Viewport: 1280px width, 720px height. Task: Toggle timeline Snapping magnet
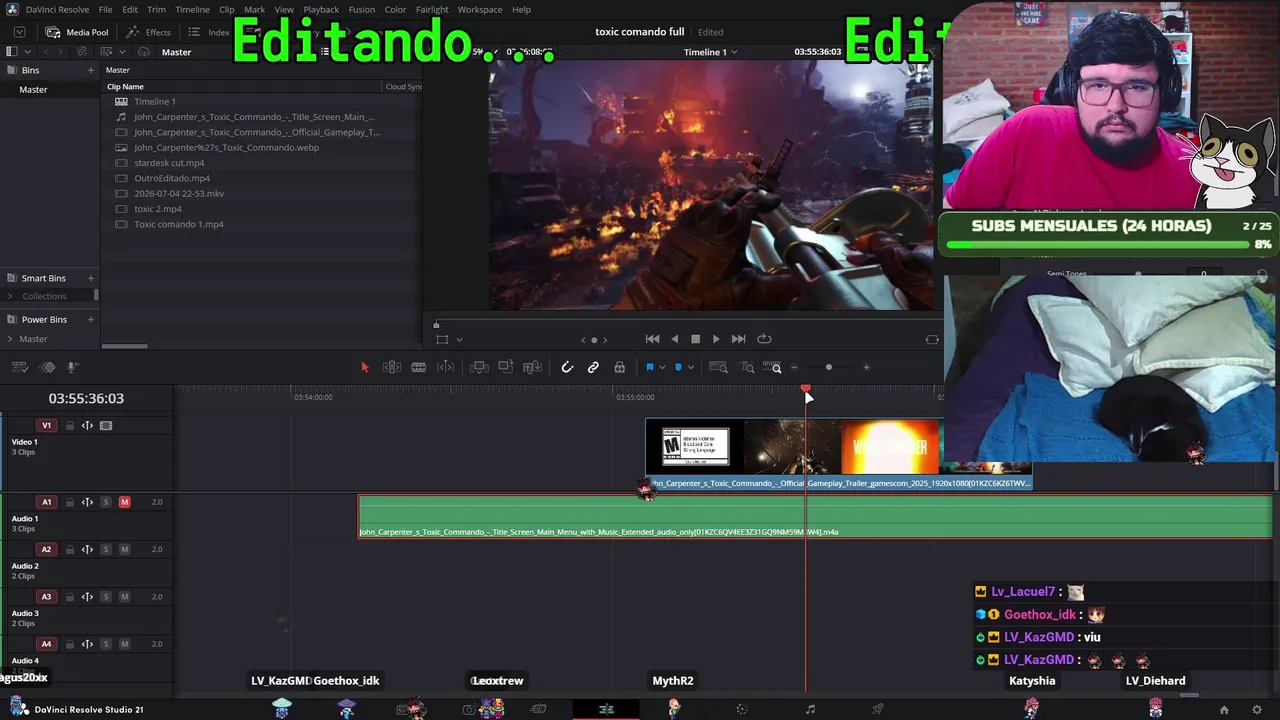point(567,368)
